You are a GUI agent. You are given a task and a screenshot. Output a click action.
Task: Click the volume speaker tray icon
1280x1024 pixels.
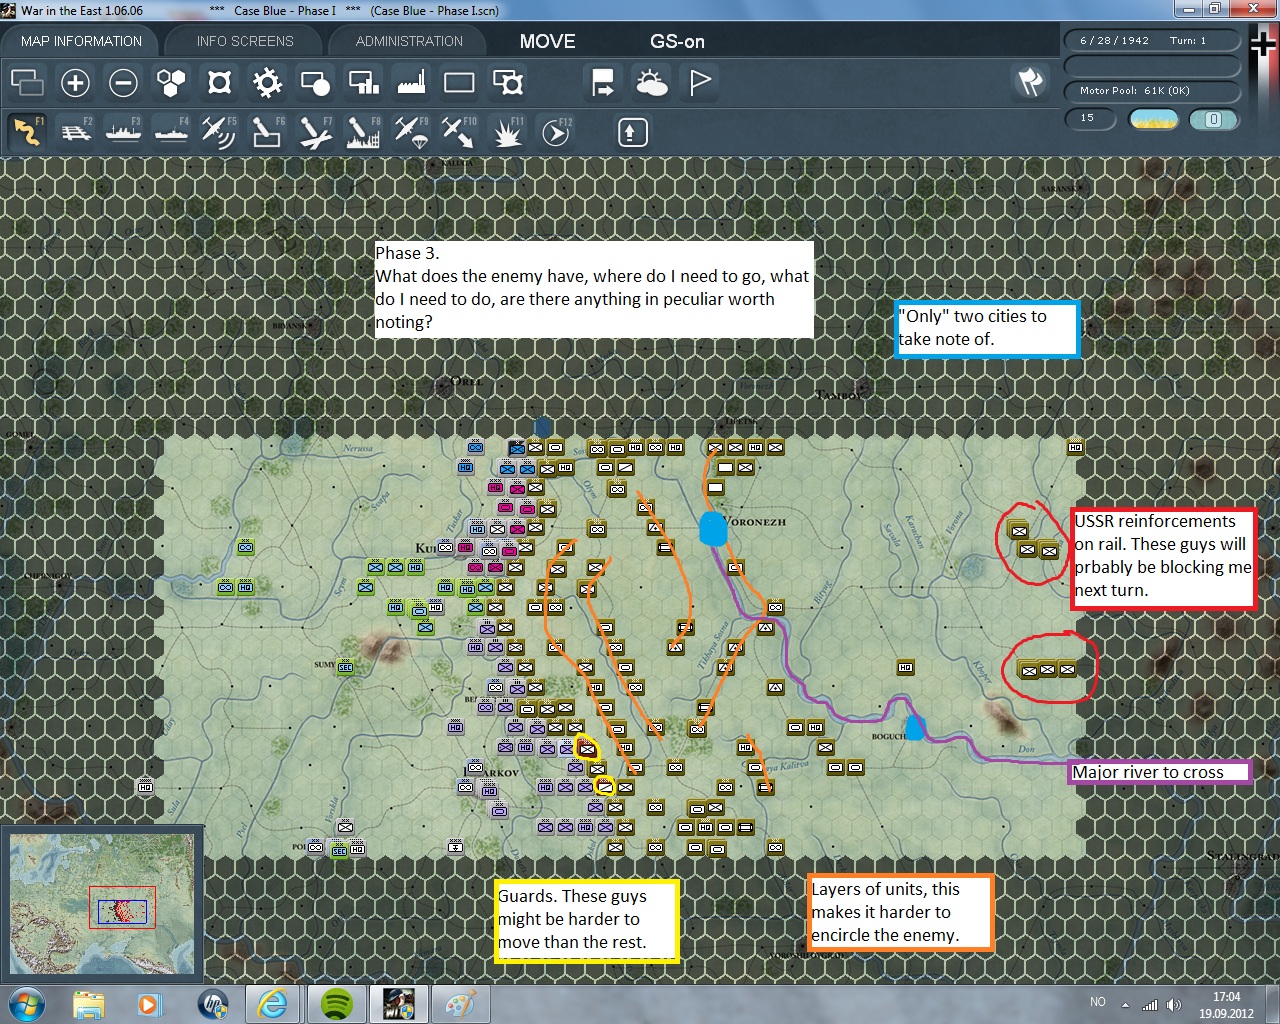1174,1004
